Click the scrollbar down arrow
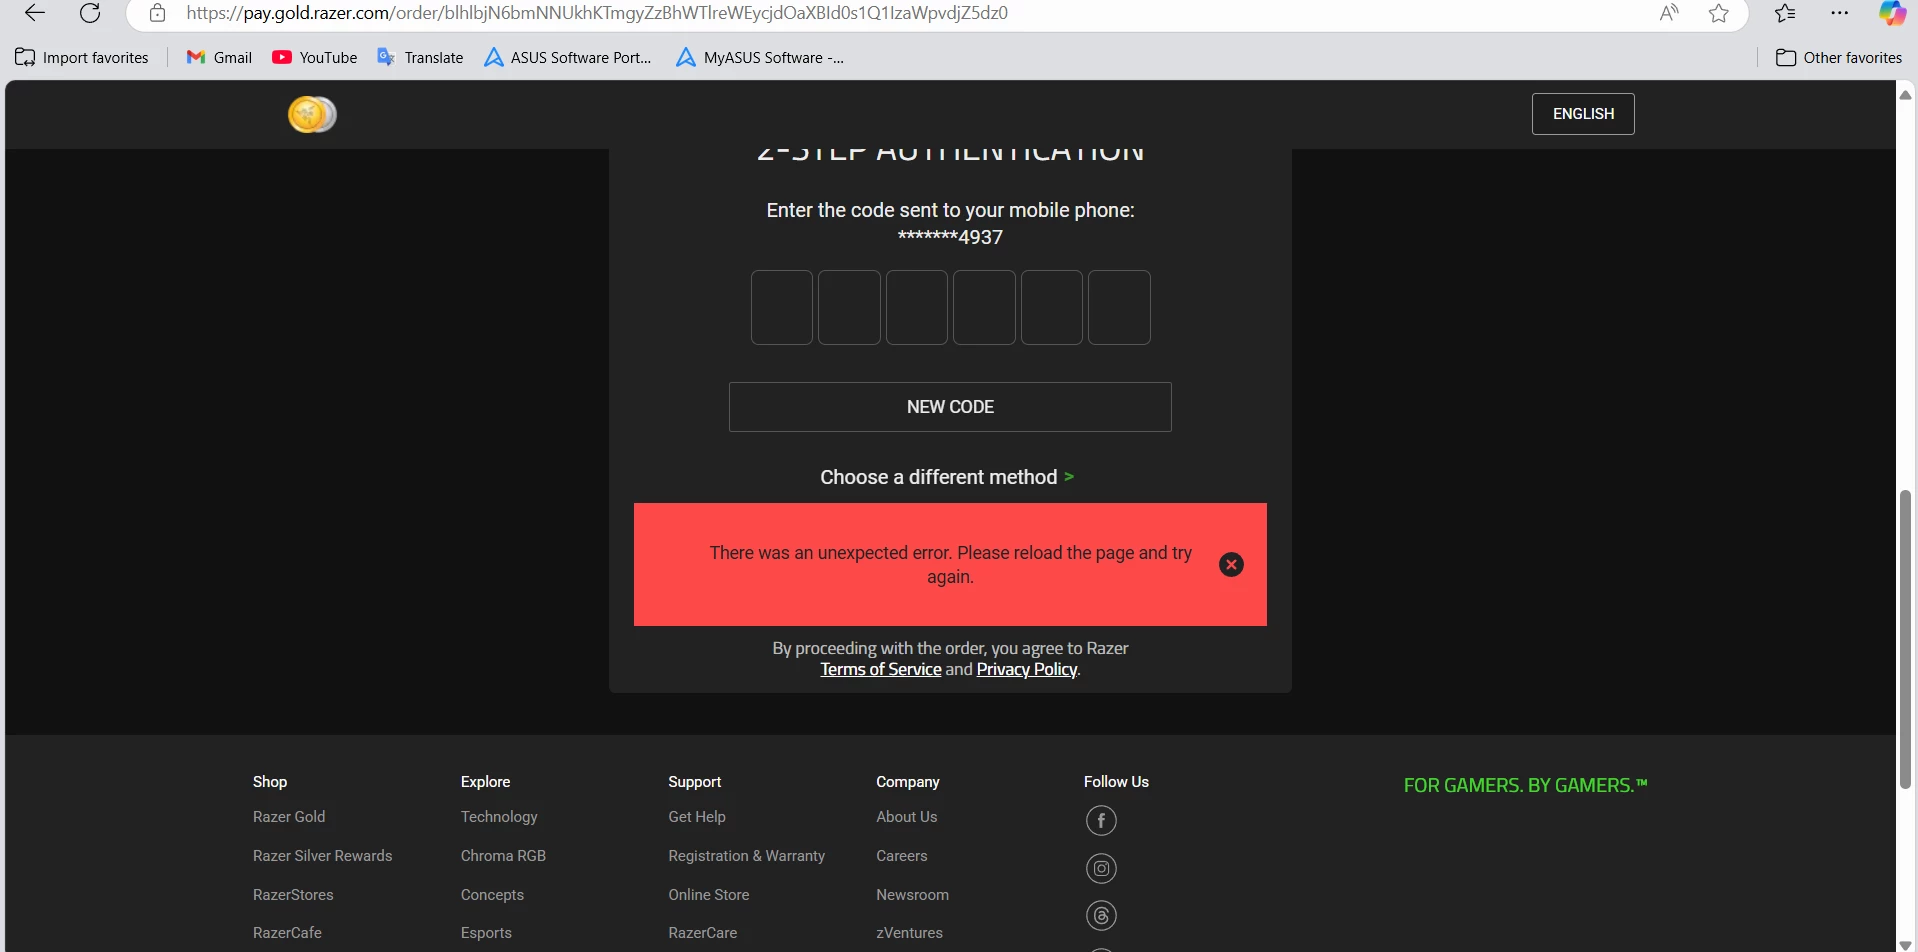Image resolution: width=1918 pixels, height=952 pixels. click(1905, 944)
